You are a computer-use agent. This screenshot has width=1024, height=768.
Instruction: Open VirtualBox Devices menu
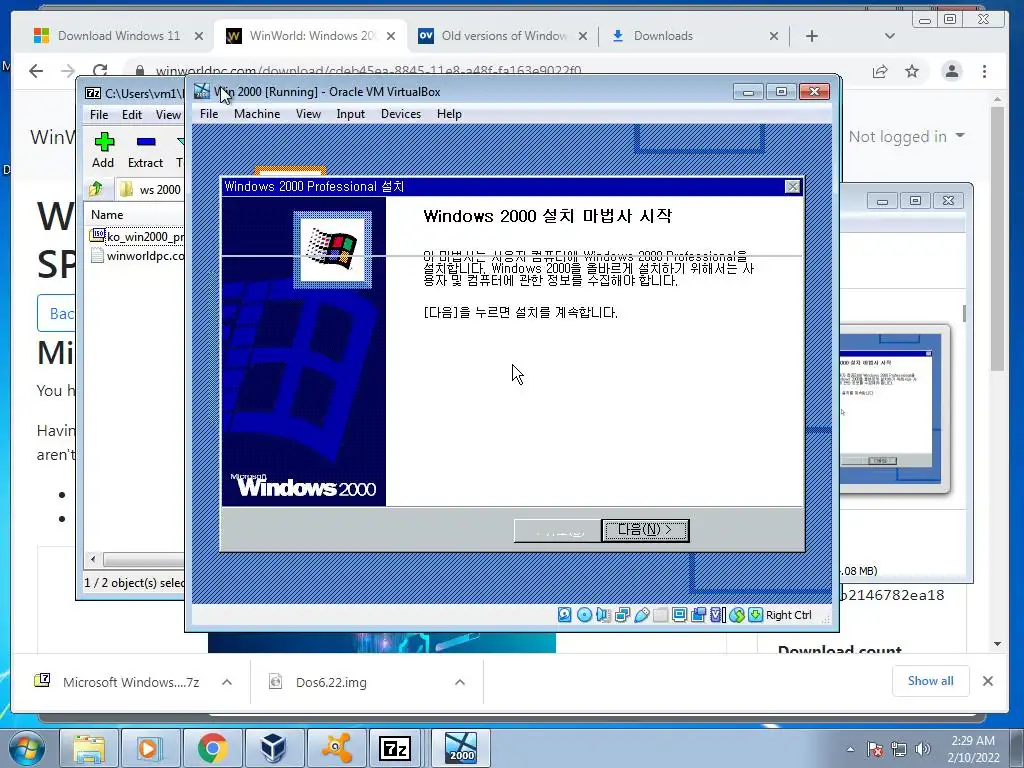(401, 114)
